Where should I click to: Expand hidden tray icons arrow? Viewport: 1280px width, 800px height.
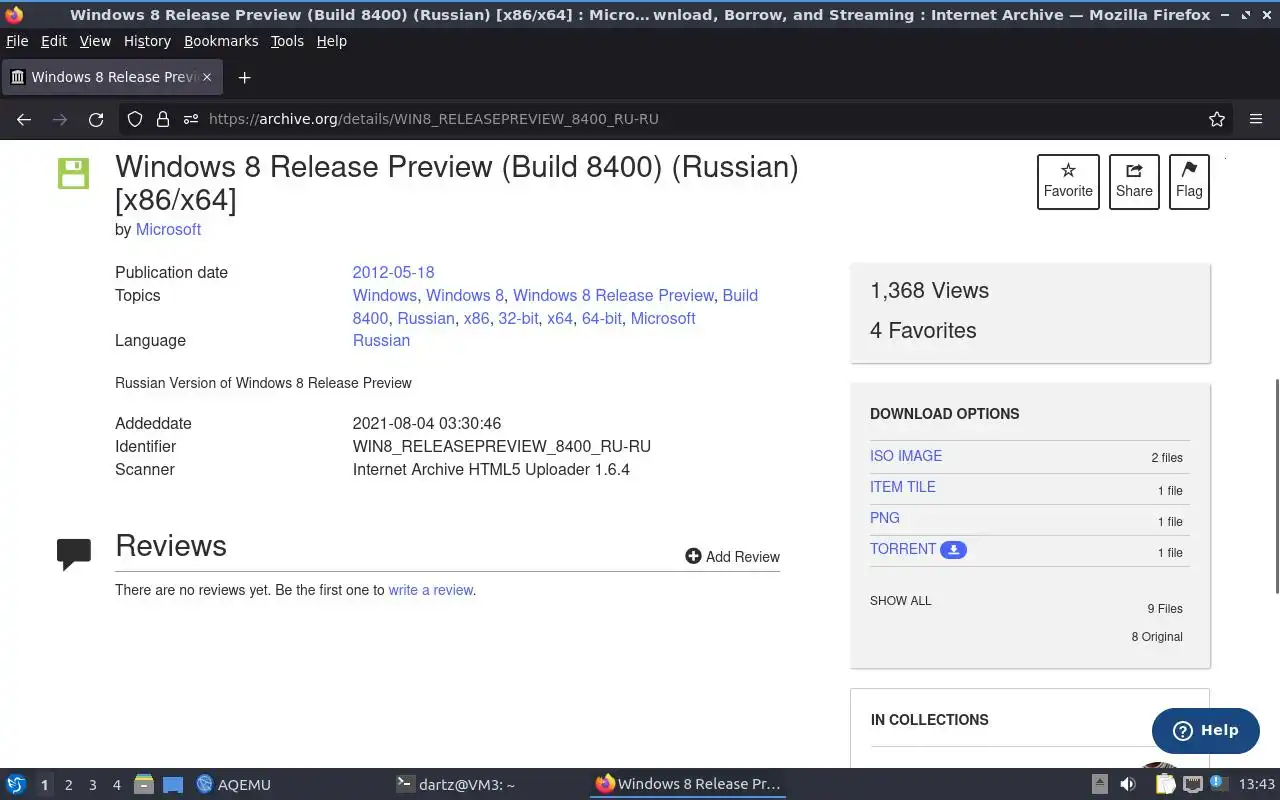point(1099,784)
